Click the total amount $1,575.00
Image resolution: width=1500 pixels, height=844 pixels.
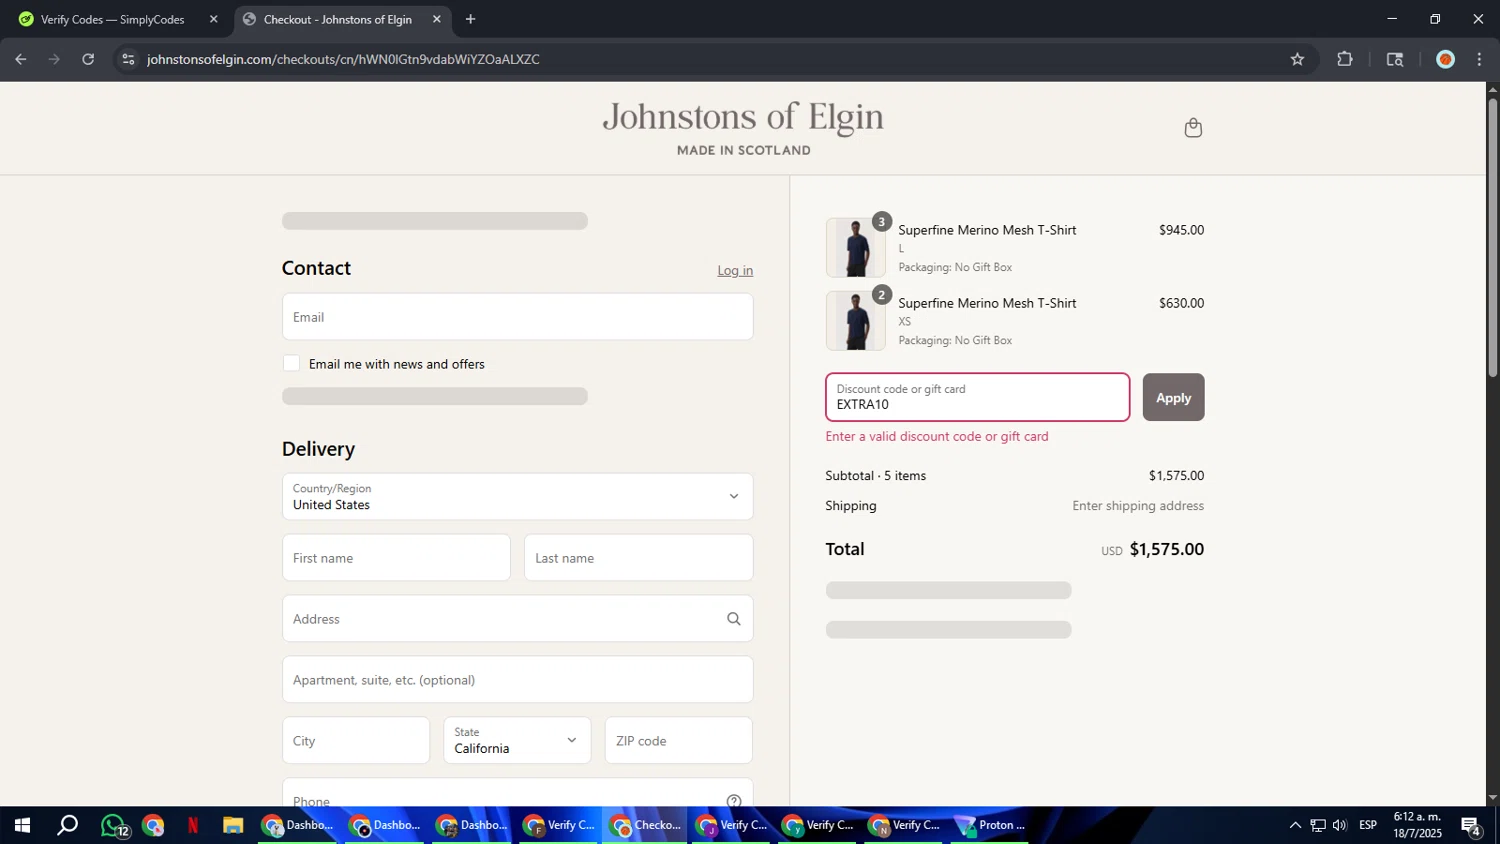(x=1166, y=549)
